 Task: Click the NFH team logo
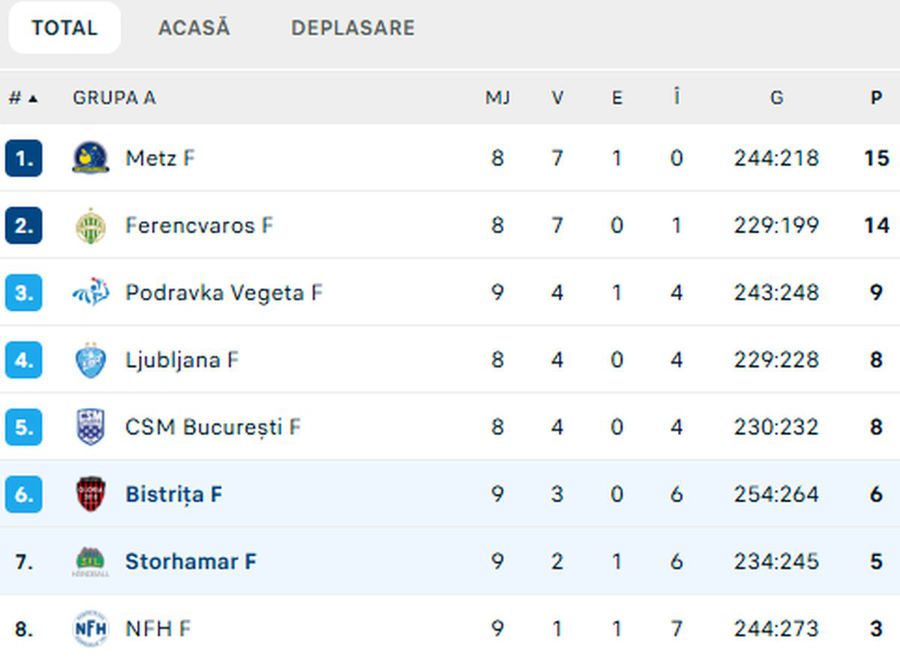91,629
